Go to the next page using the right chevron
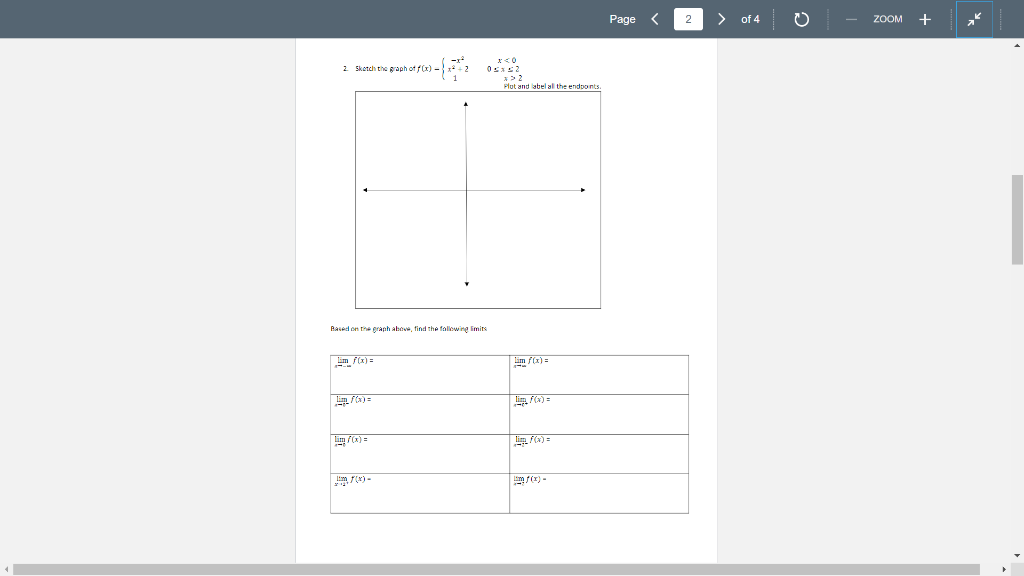Image resolution: width=1024 pixels, height=576 pixels. 721,18
